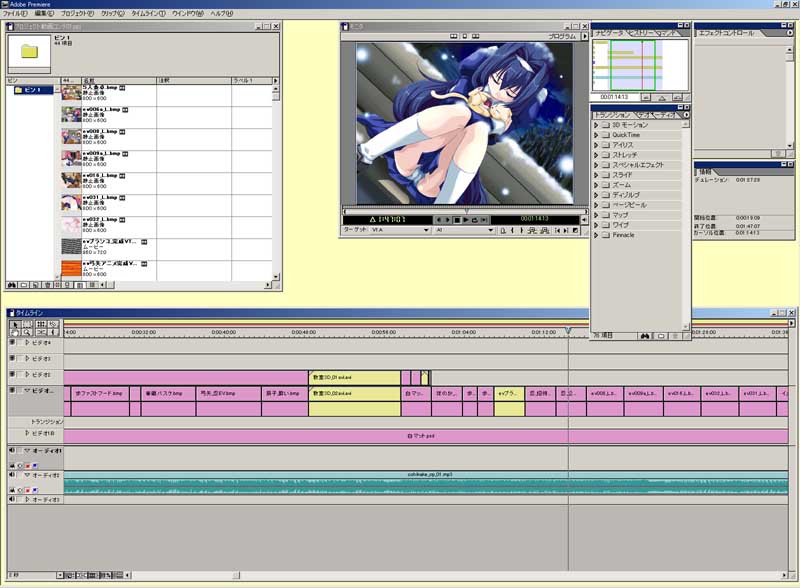
Task: Open the Timeline menu
Action: tap(148, 13)
